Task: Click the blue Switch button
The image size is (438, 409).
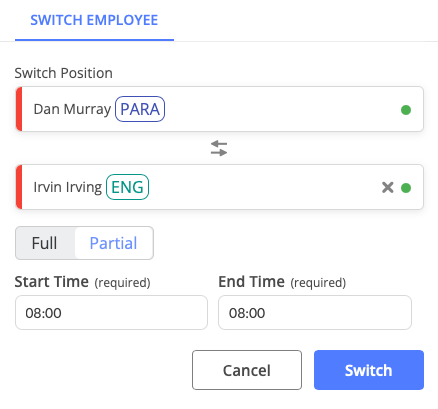Action: tap(369, 370)
